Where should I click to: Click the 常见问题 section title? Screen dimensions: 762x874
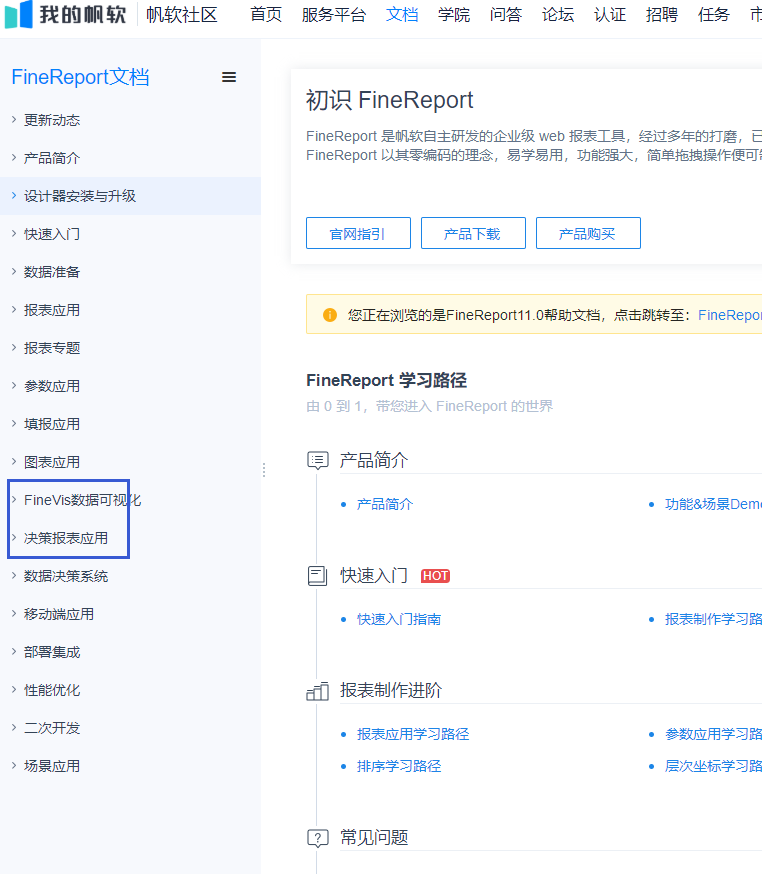[374, 837]
